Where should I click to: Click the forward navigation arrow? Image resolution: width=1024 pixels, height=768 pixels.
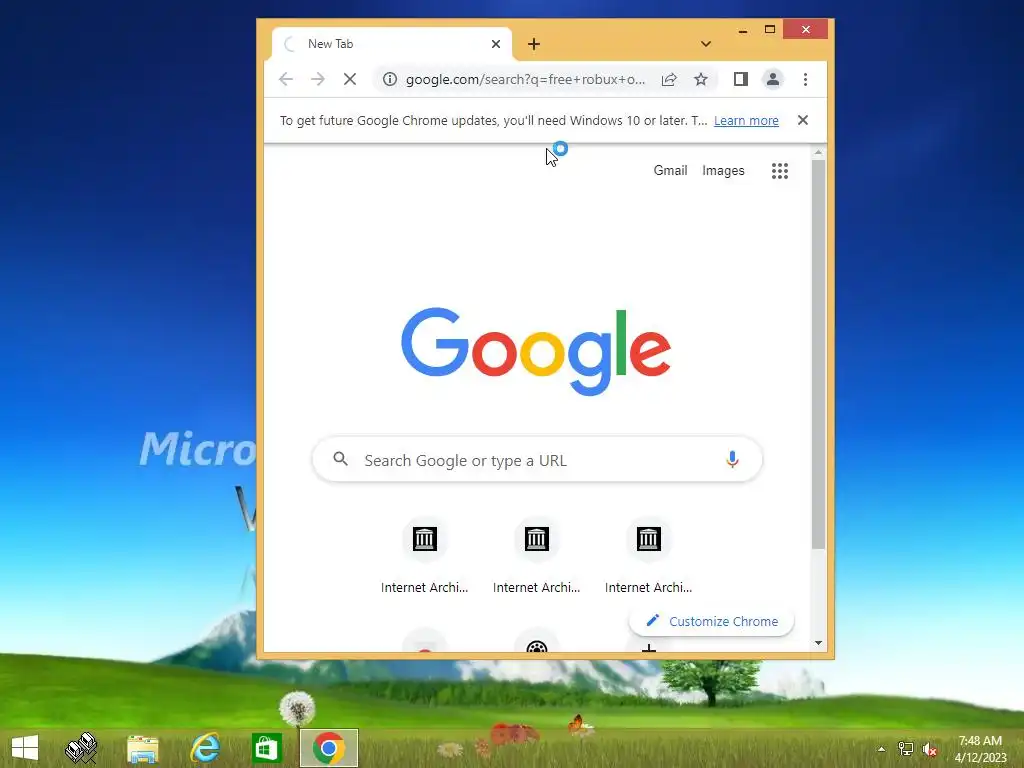tap(318, 80)
